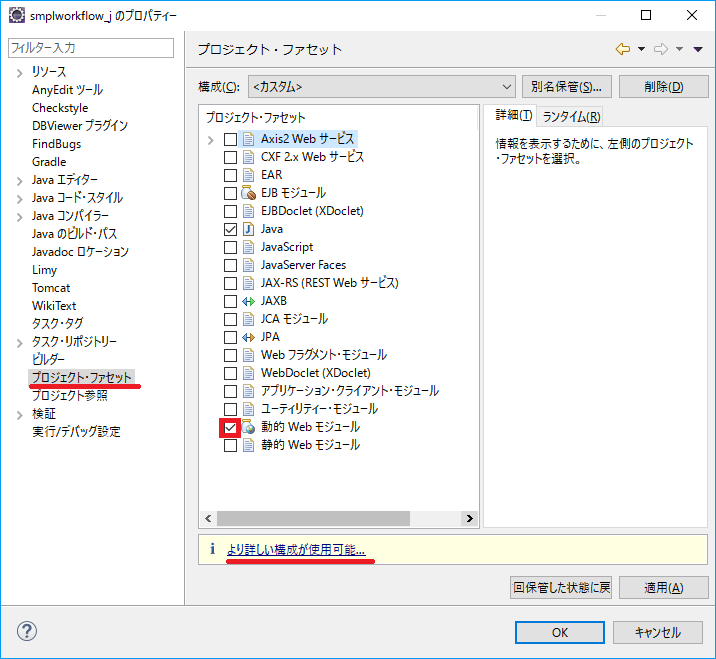Check the CXF 2.x Web サービス checkbox
This screenshot has width=716, height=659.
click(230, 157)
